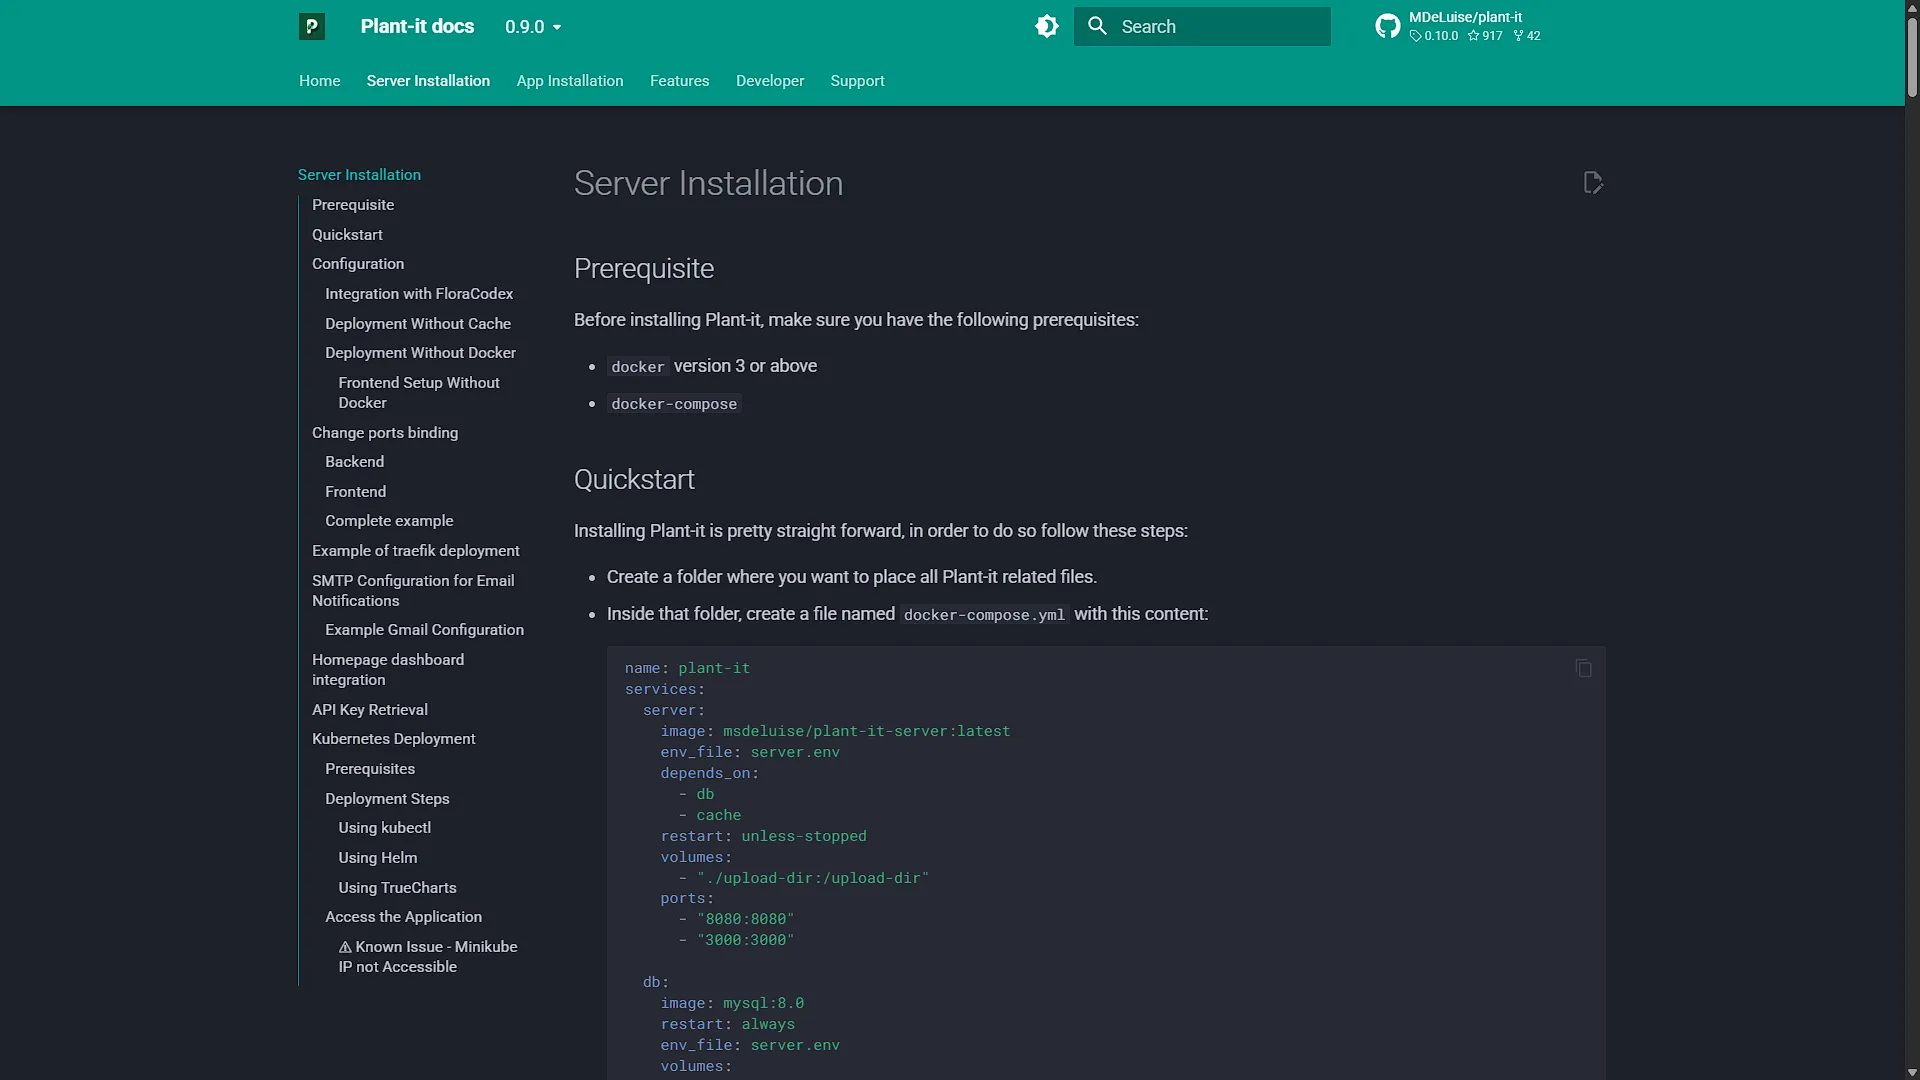This screenshot has height=1080, width=1920.
Task: Open Using kubectl link
Action: 385,828
